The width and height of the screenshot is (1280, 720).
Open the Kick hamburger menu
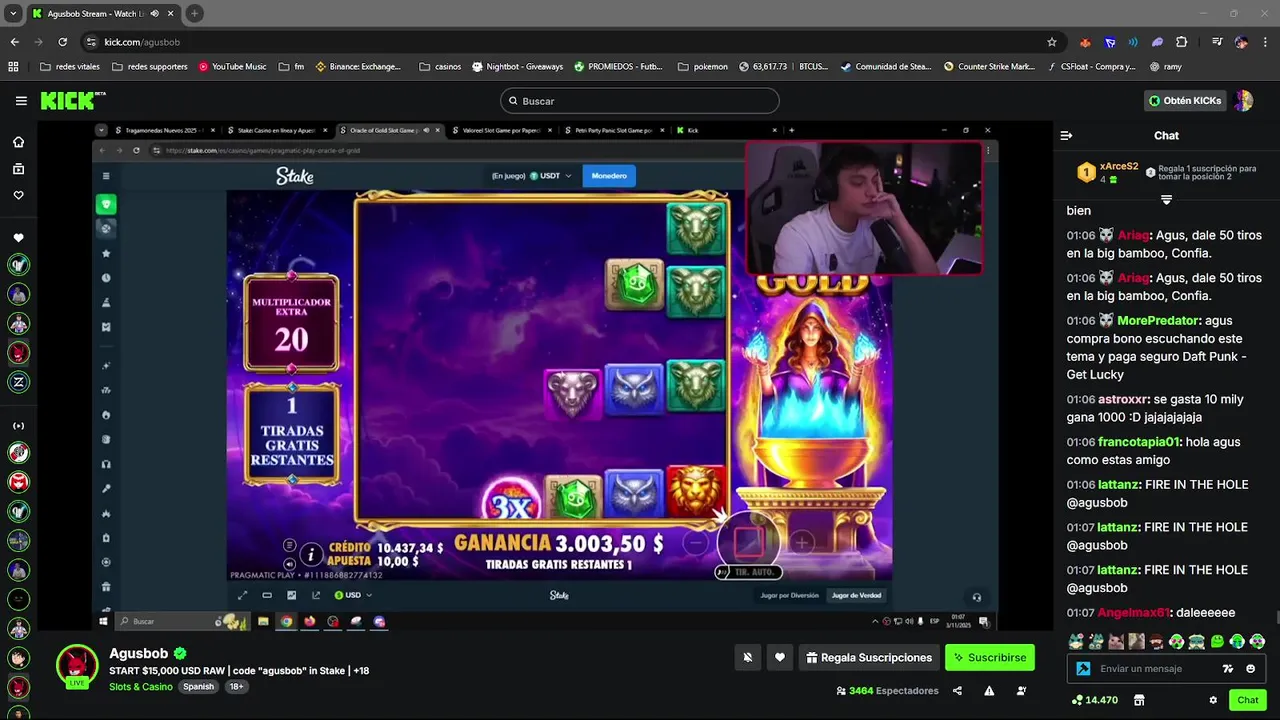[x=21, y=101]
